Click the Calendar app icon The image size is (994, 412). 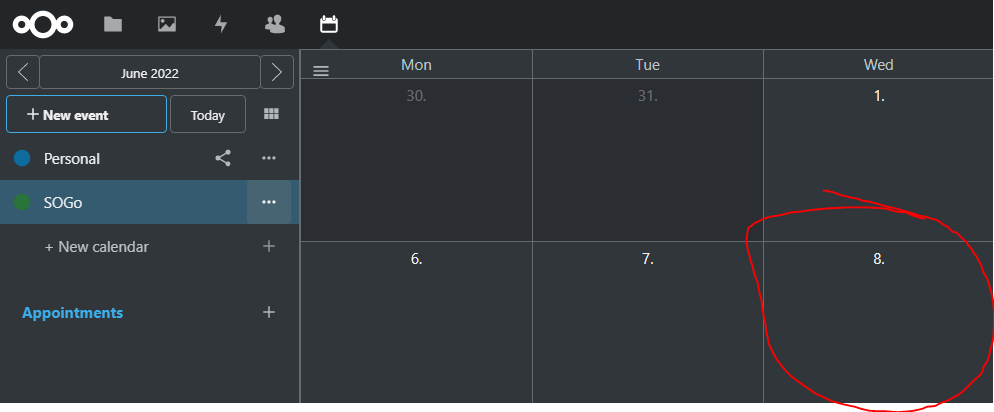click(x=328, y=24)
